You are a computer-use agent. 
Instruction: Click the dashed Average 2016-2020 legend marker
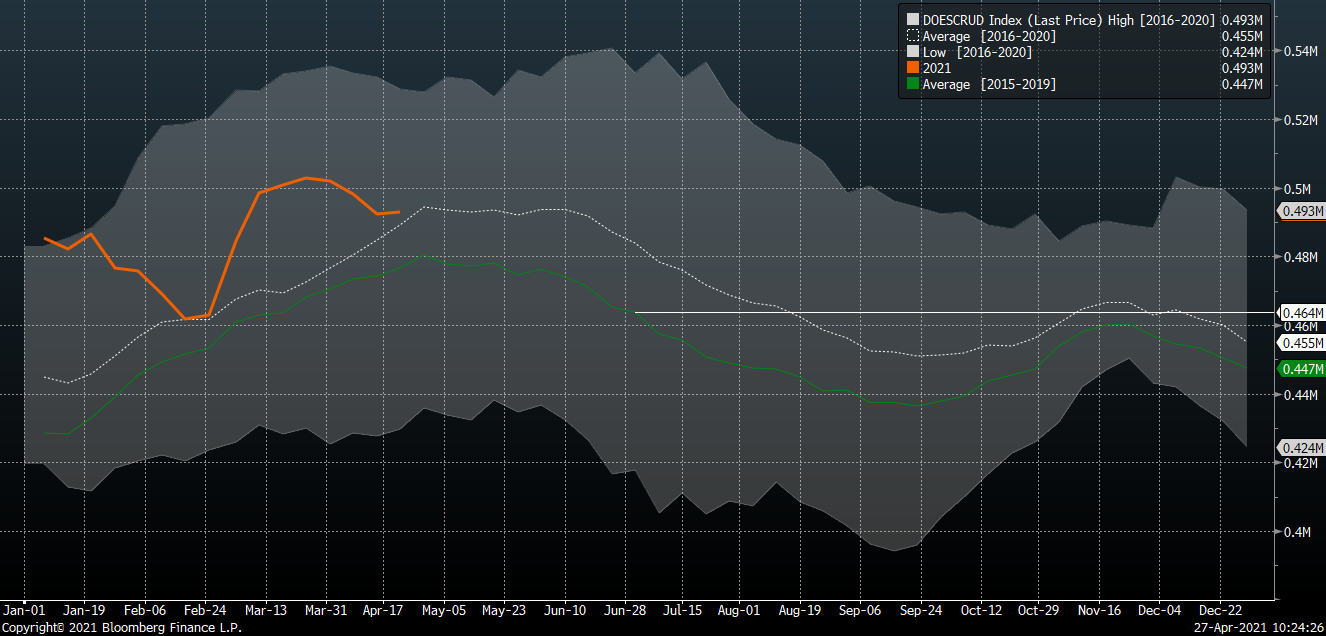(x=913, y=35)
